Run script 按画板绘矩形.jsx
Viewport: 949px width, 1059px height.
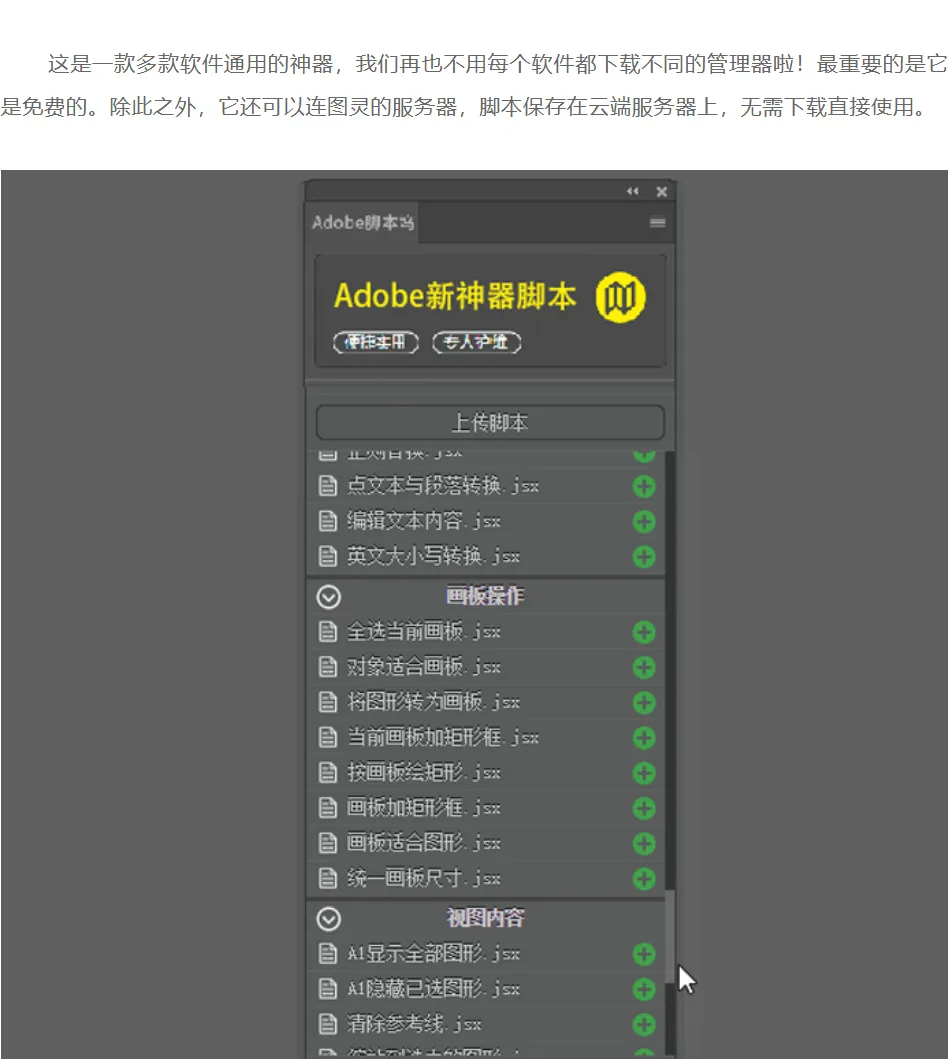tap(424, 772)
